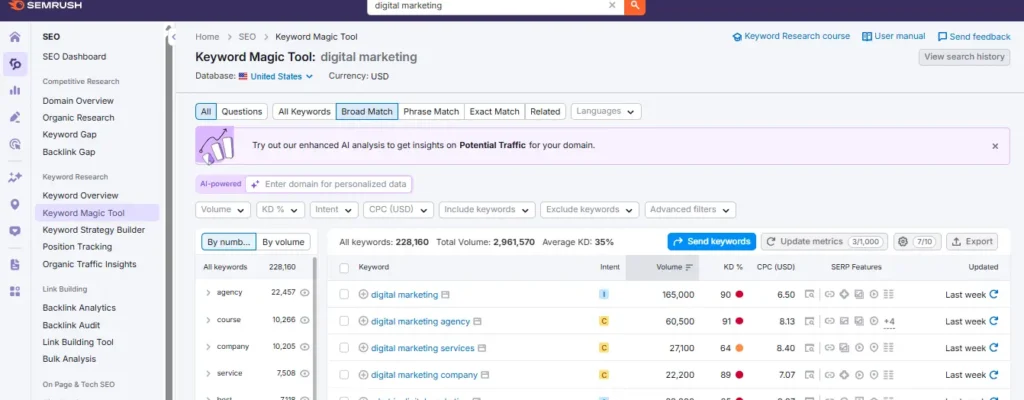Select the Related tab
Screen dimensions: 1024x400
point(545,112)
